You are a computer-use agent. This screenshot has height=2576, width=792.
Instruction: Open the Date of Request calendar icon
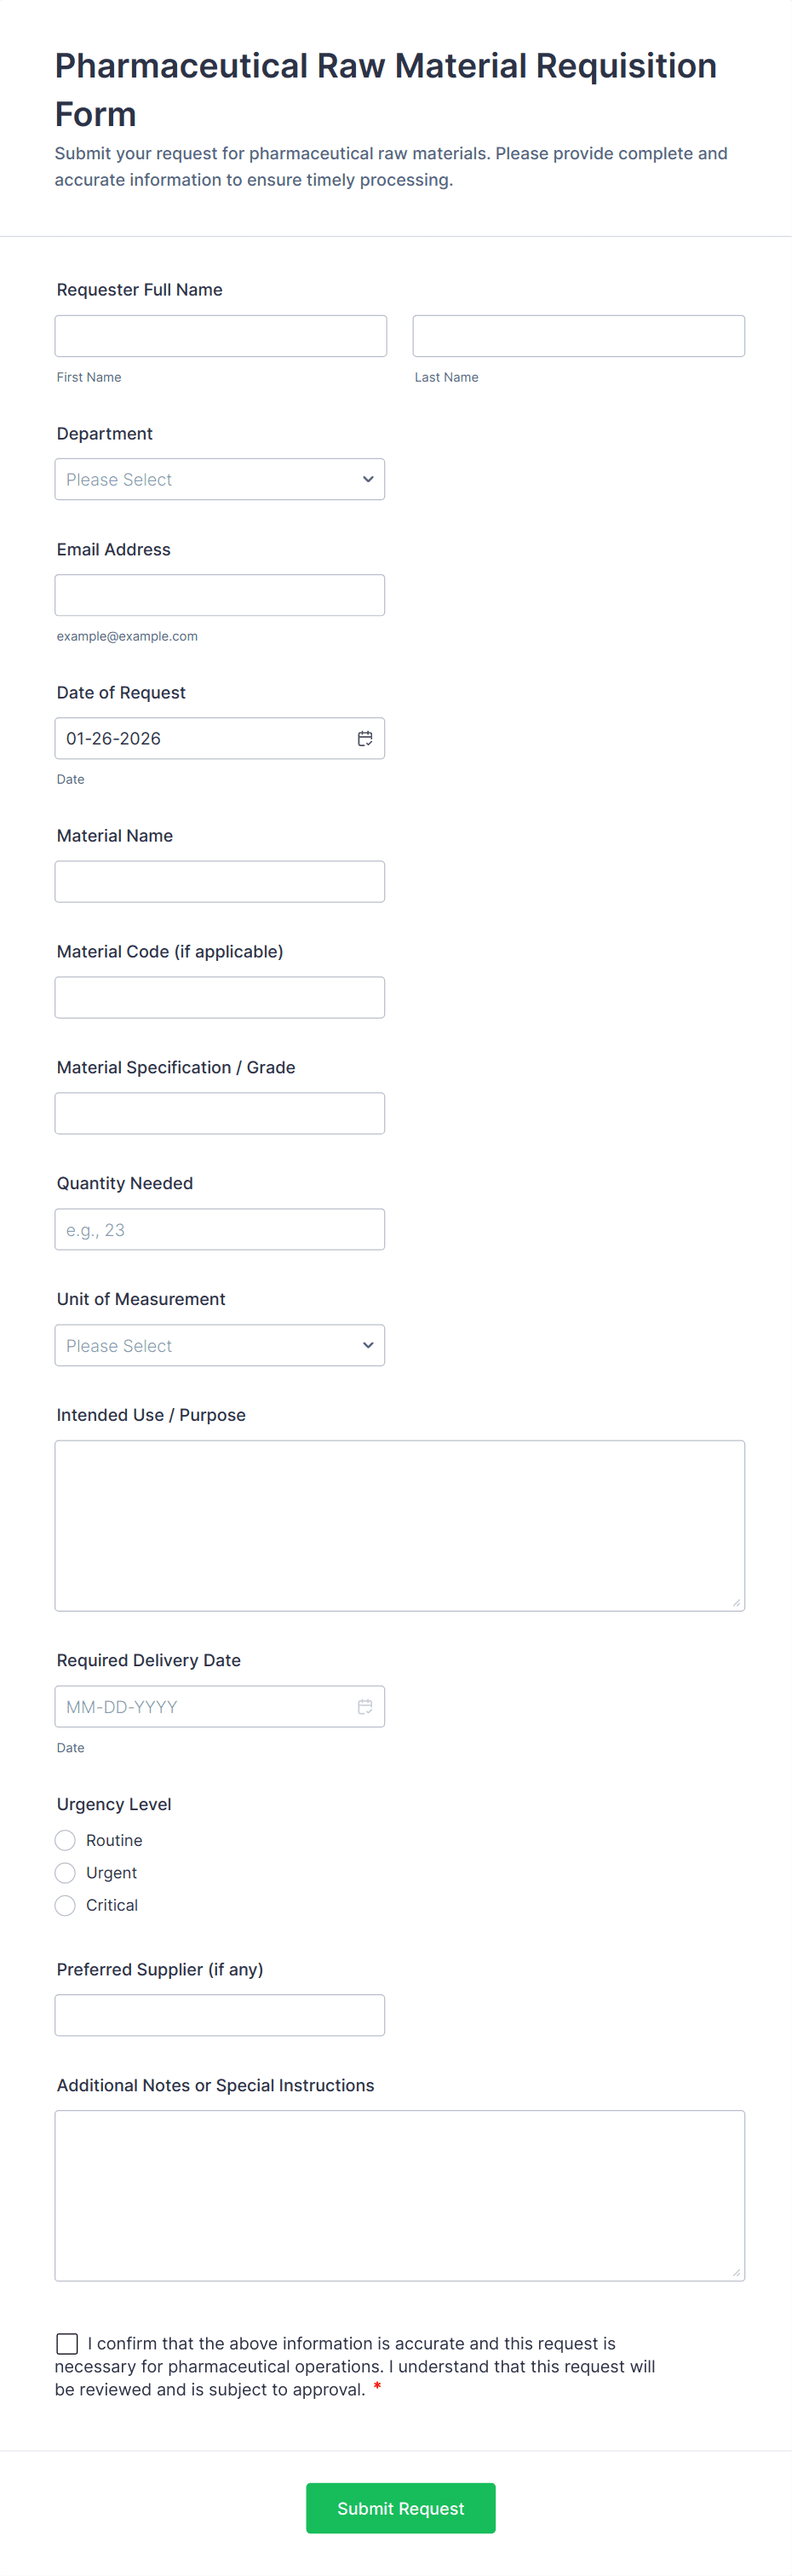pyautogui.click(x=365, y=738)
